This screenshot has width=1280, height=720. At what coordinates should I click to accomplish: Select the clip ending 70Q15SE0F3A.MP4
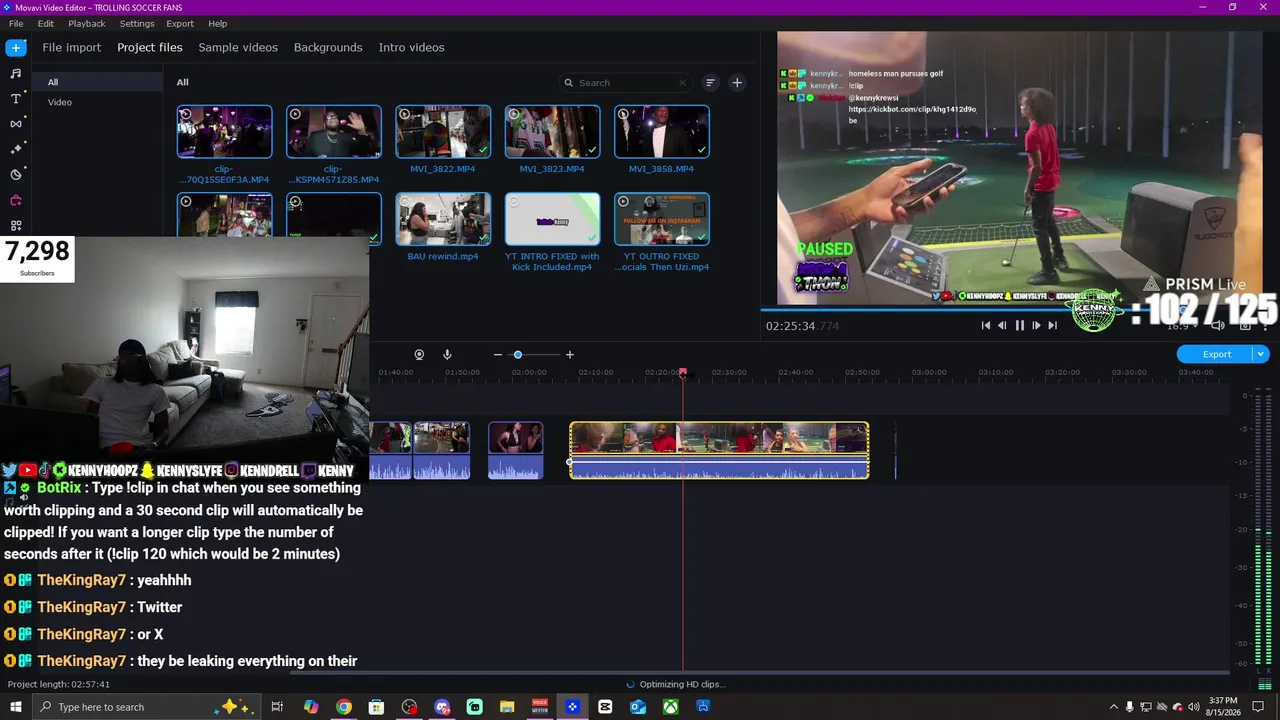(x=224, y=132)
